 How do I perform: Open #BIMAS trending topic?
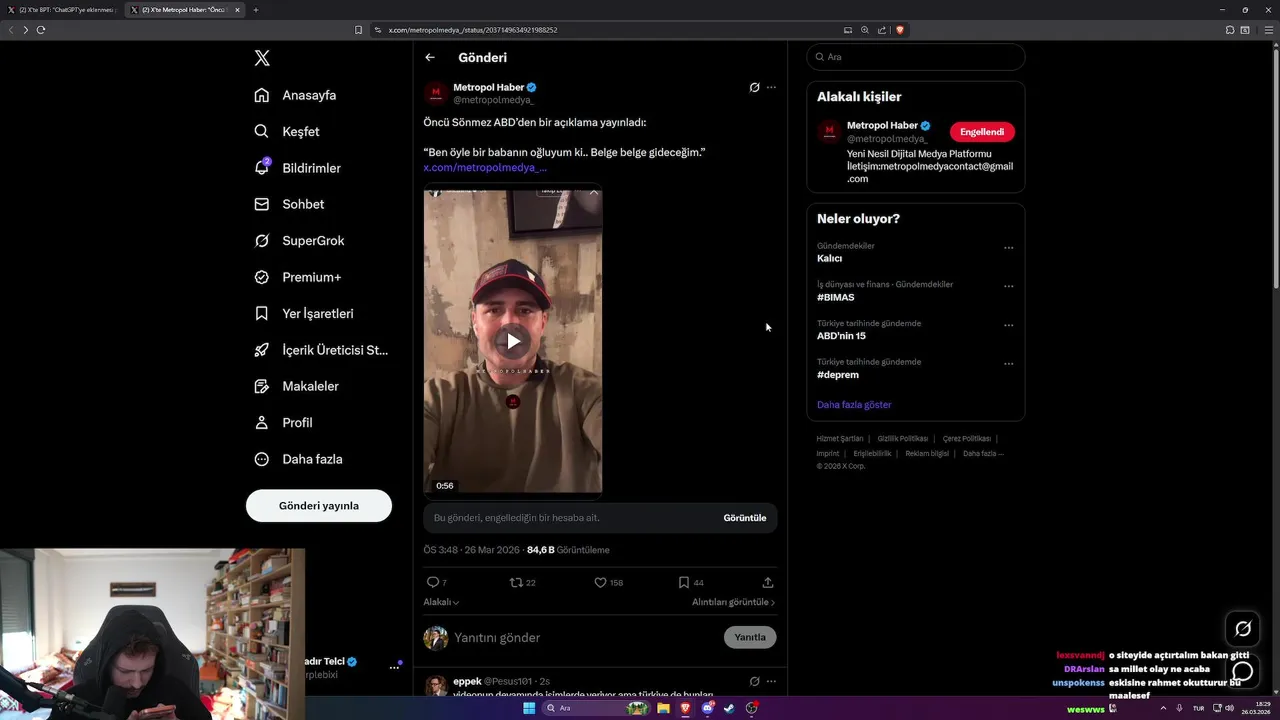coord(836,298)
